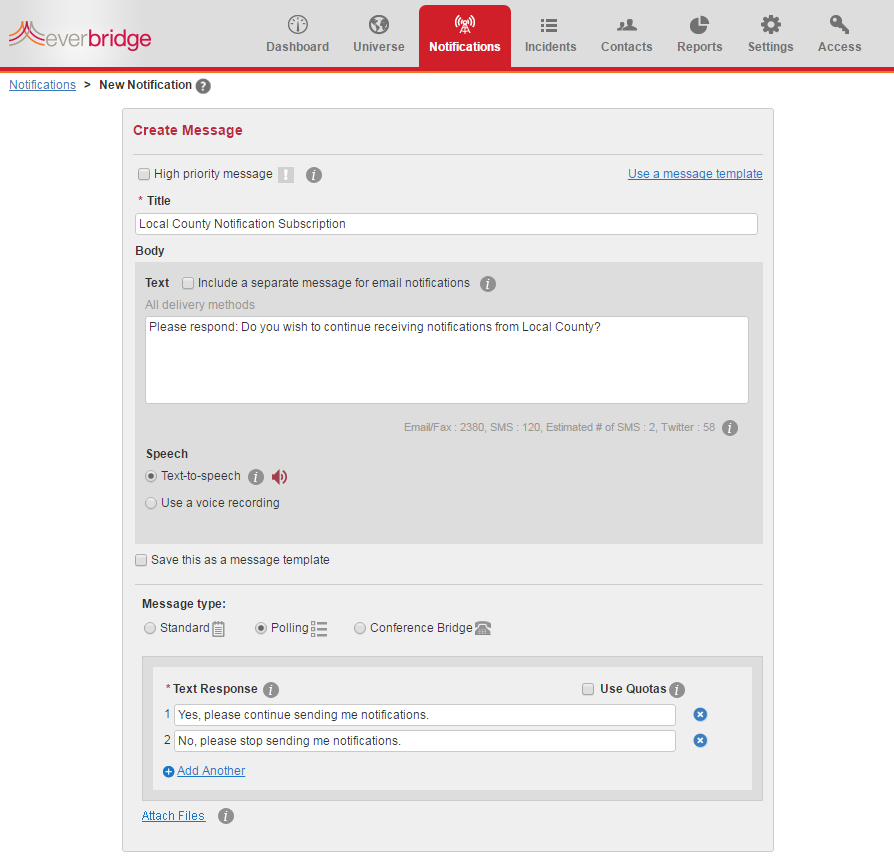Click the info icon next to Attach Files
This screenshot has height=856, width=894.
pyautogui.click(x=225, y=816)
